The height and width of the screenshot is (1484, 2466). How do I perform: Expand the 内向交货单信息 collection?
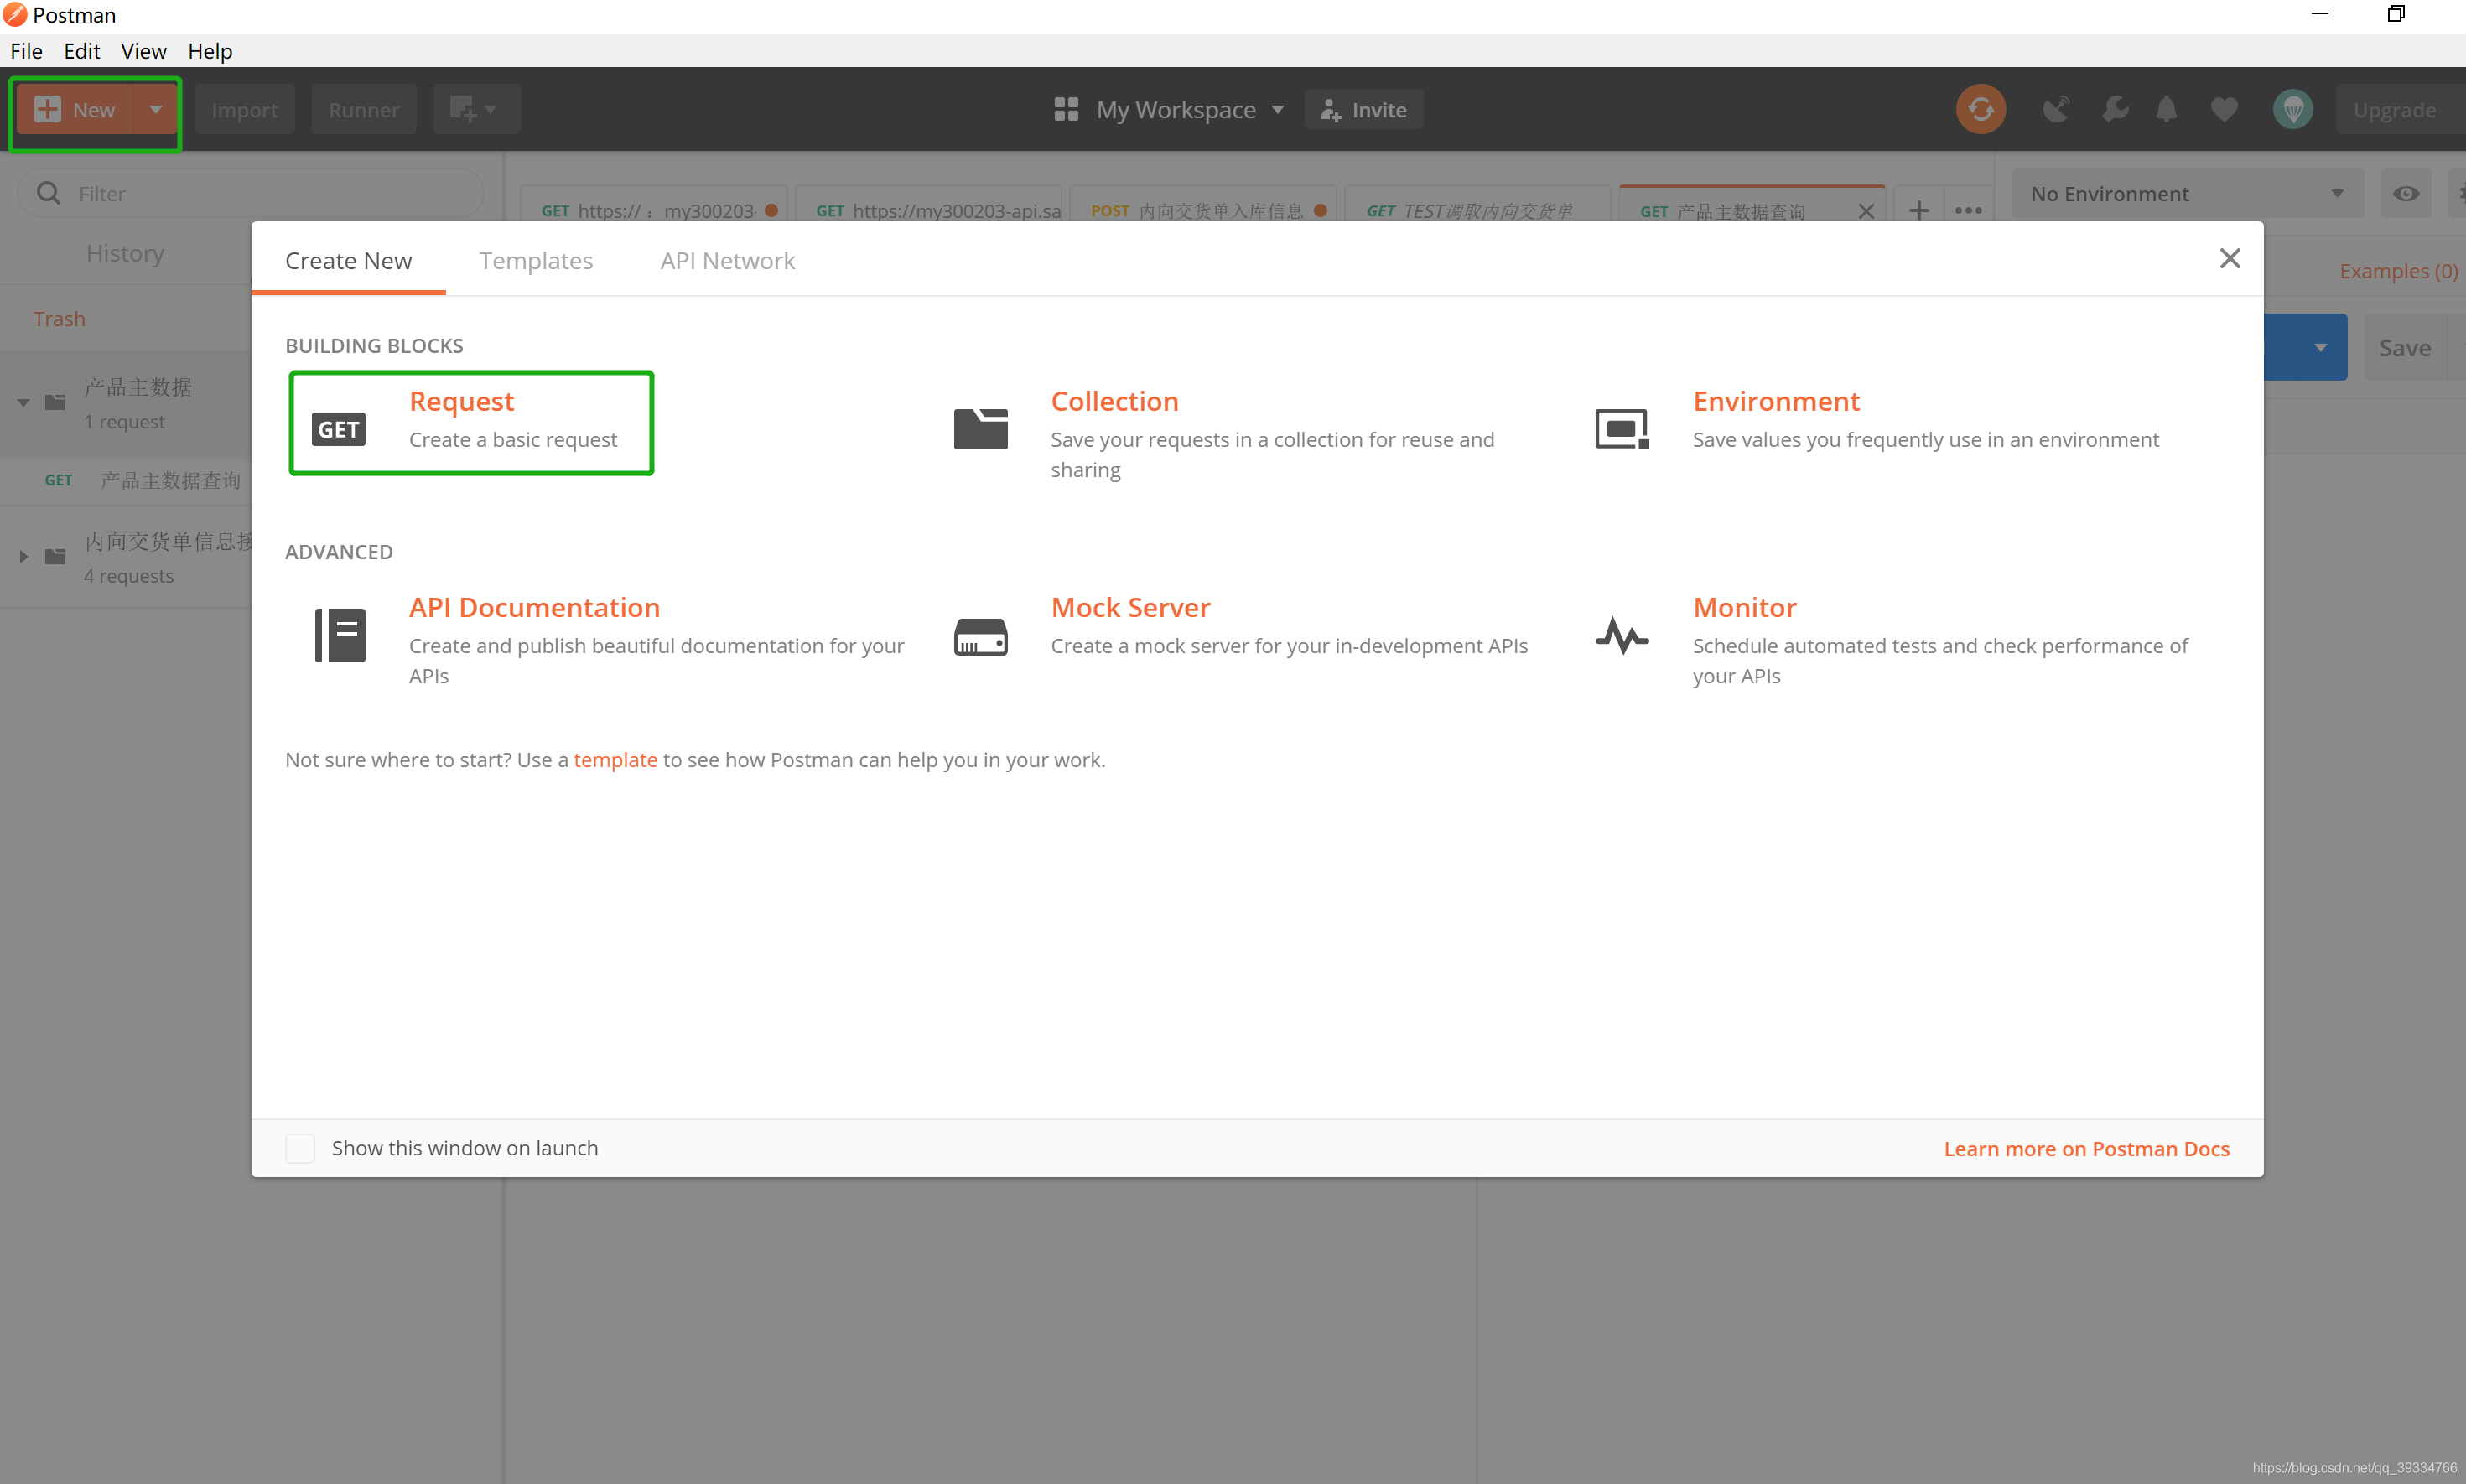point(23,556)
